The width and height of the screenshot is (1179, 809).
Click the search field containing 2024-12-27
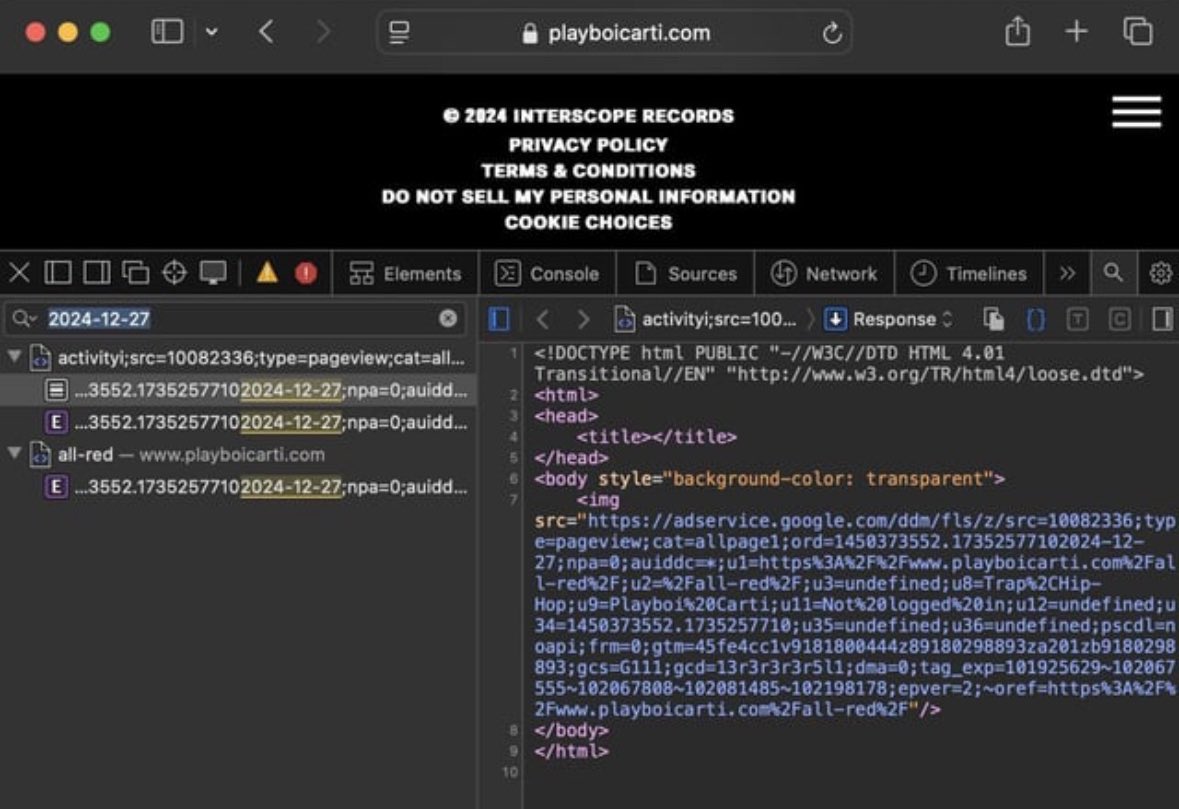point(236,319)
